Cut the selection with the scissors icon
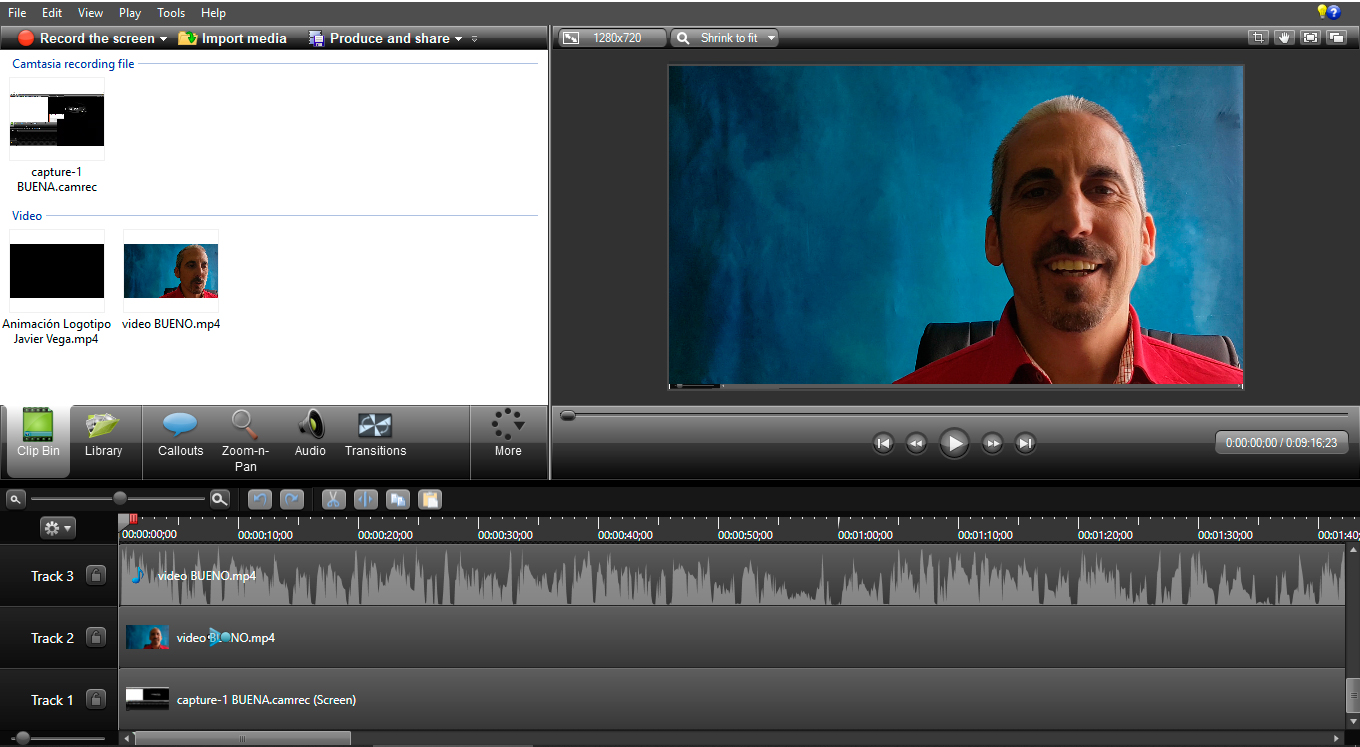The image size is (1360, 747). tap(334, 499)
